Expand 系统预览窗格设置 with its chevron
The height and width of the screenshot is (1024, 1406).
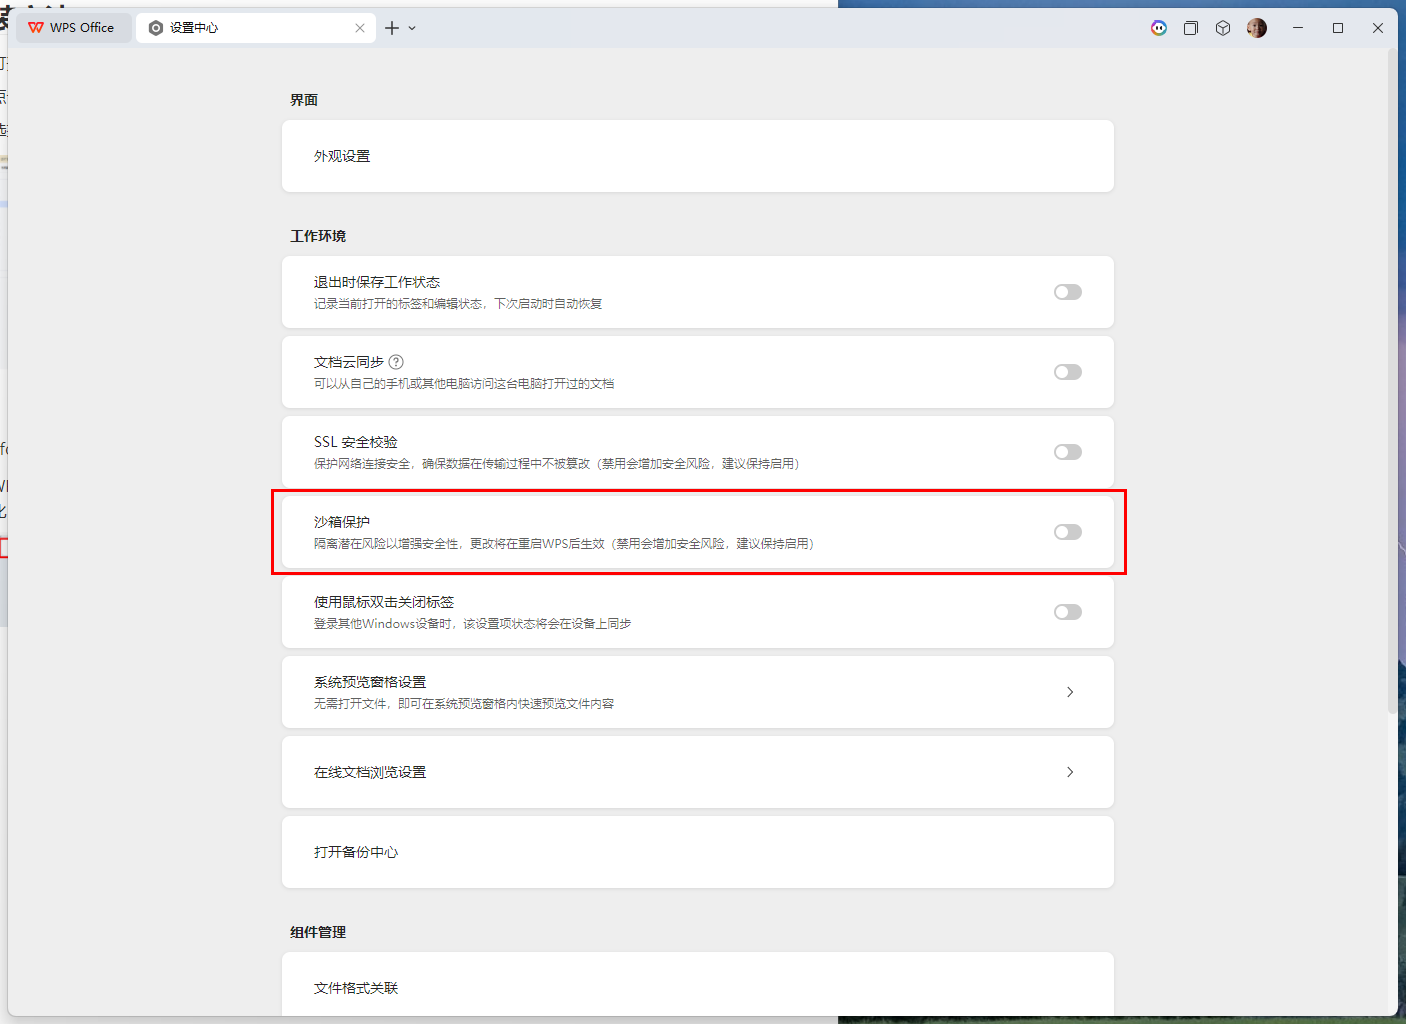click(x=1070, y=692)
